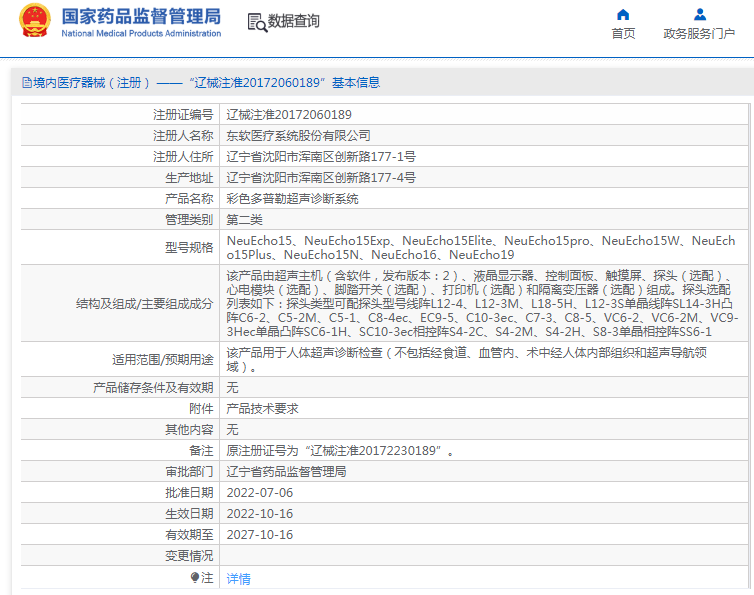This screenshot has height=595, width=754.
Task: Open the 数据查询 page
Action: pyautogui.click(x=293, y=21)
